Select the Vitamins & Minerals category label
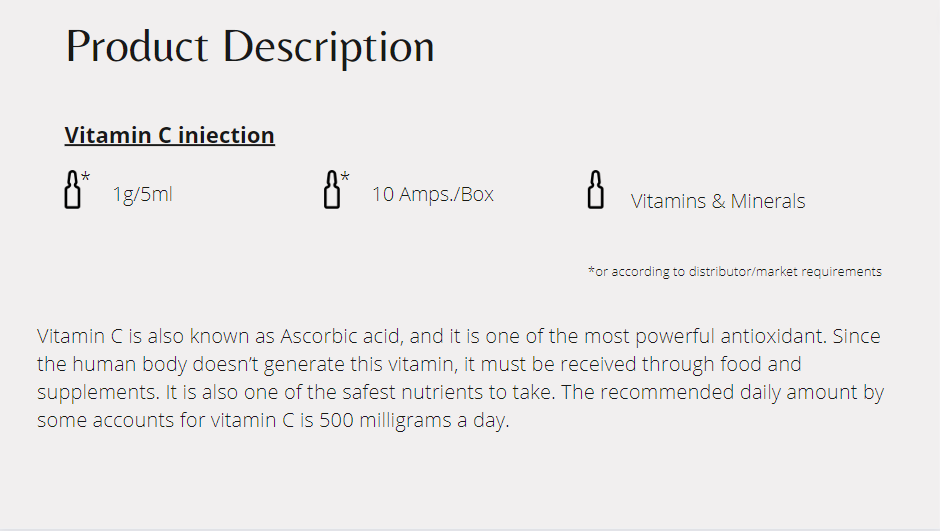This screenshot has width=940, height=531. tap(718, 201)
